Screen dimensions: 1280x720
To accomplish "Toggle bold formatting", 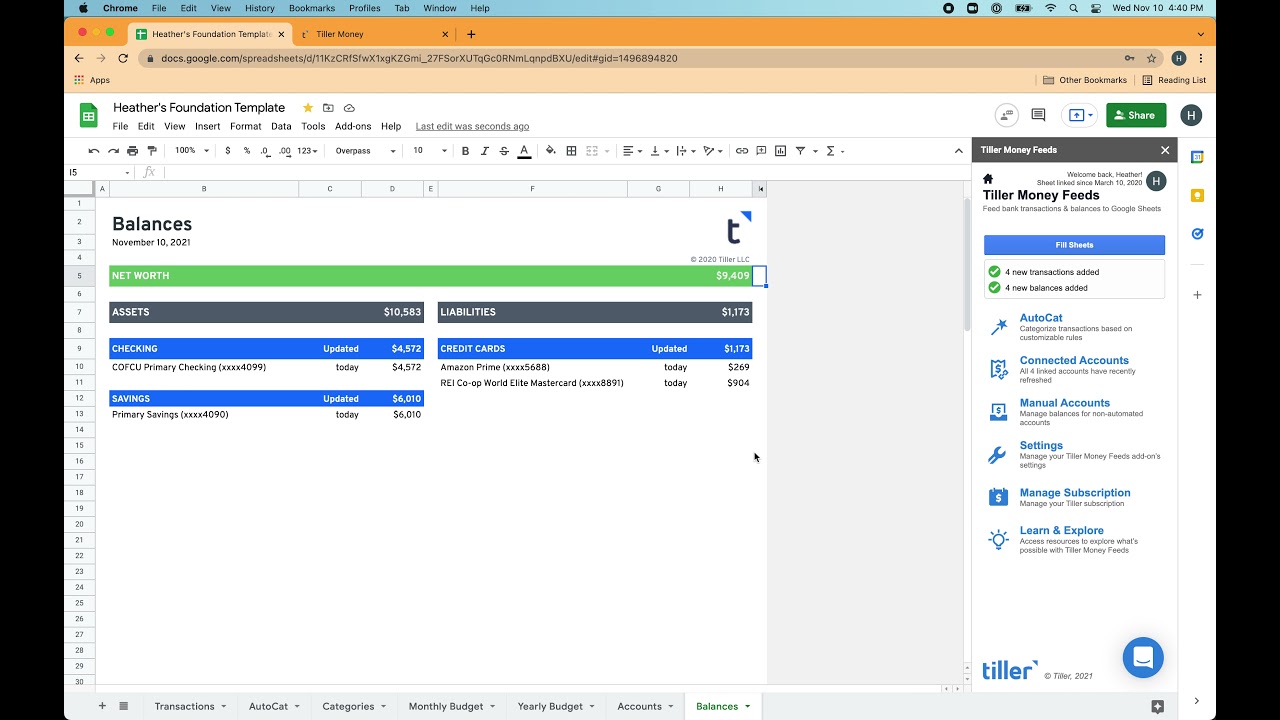I will tap(465, 151).
